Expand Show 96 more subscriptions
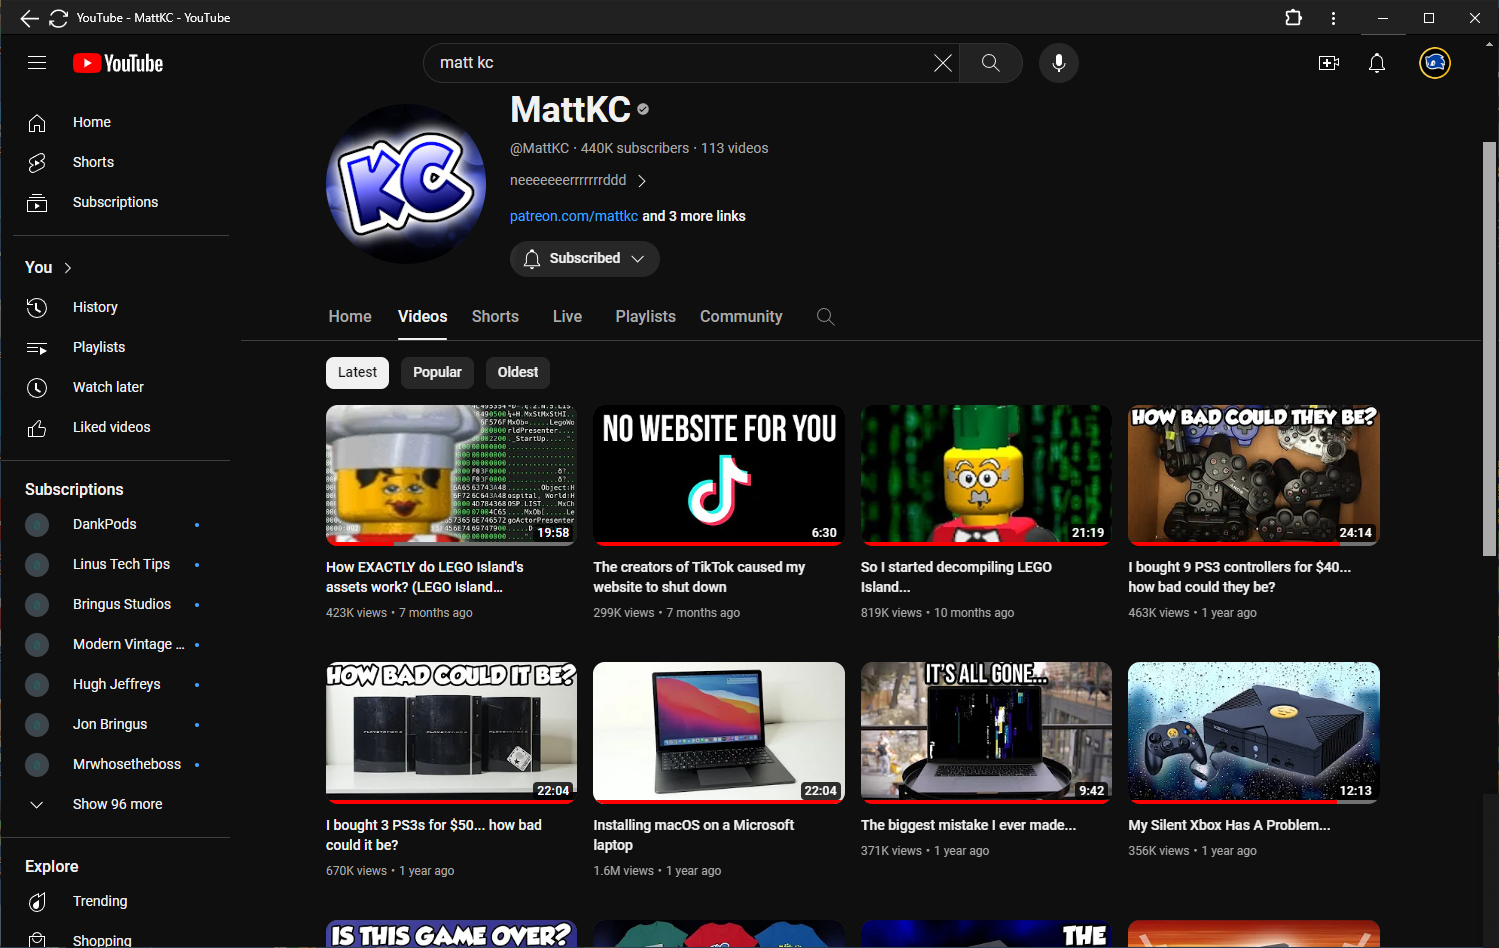This screenshot has width=1499, height=948. pyautogui.click(x=117, y=804)
